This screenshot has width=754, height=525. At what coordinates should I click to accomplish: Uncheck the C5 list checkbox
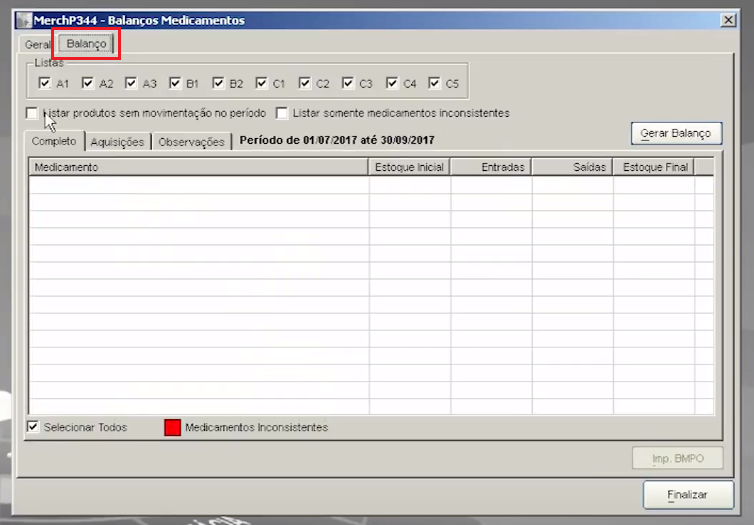(435, 84)
